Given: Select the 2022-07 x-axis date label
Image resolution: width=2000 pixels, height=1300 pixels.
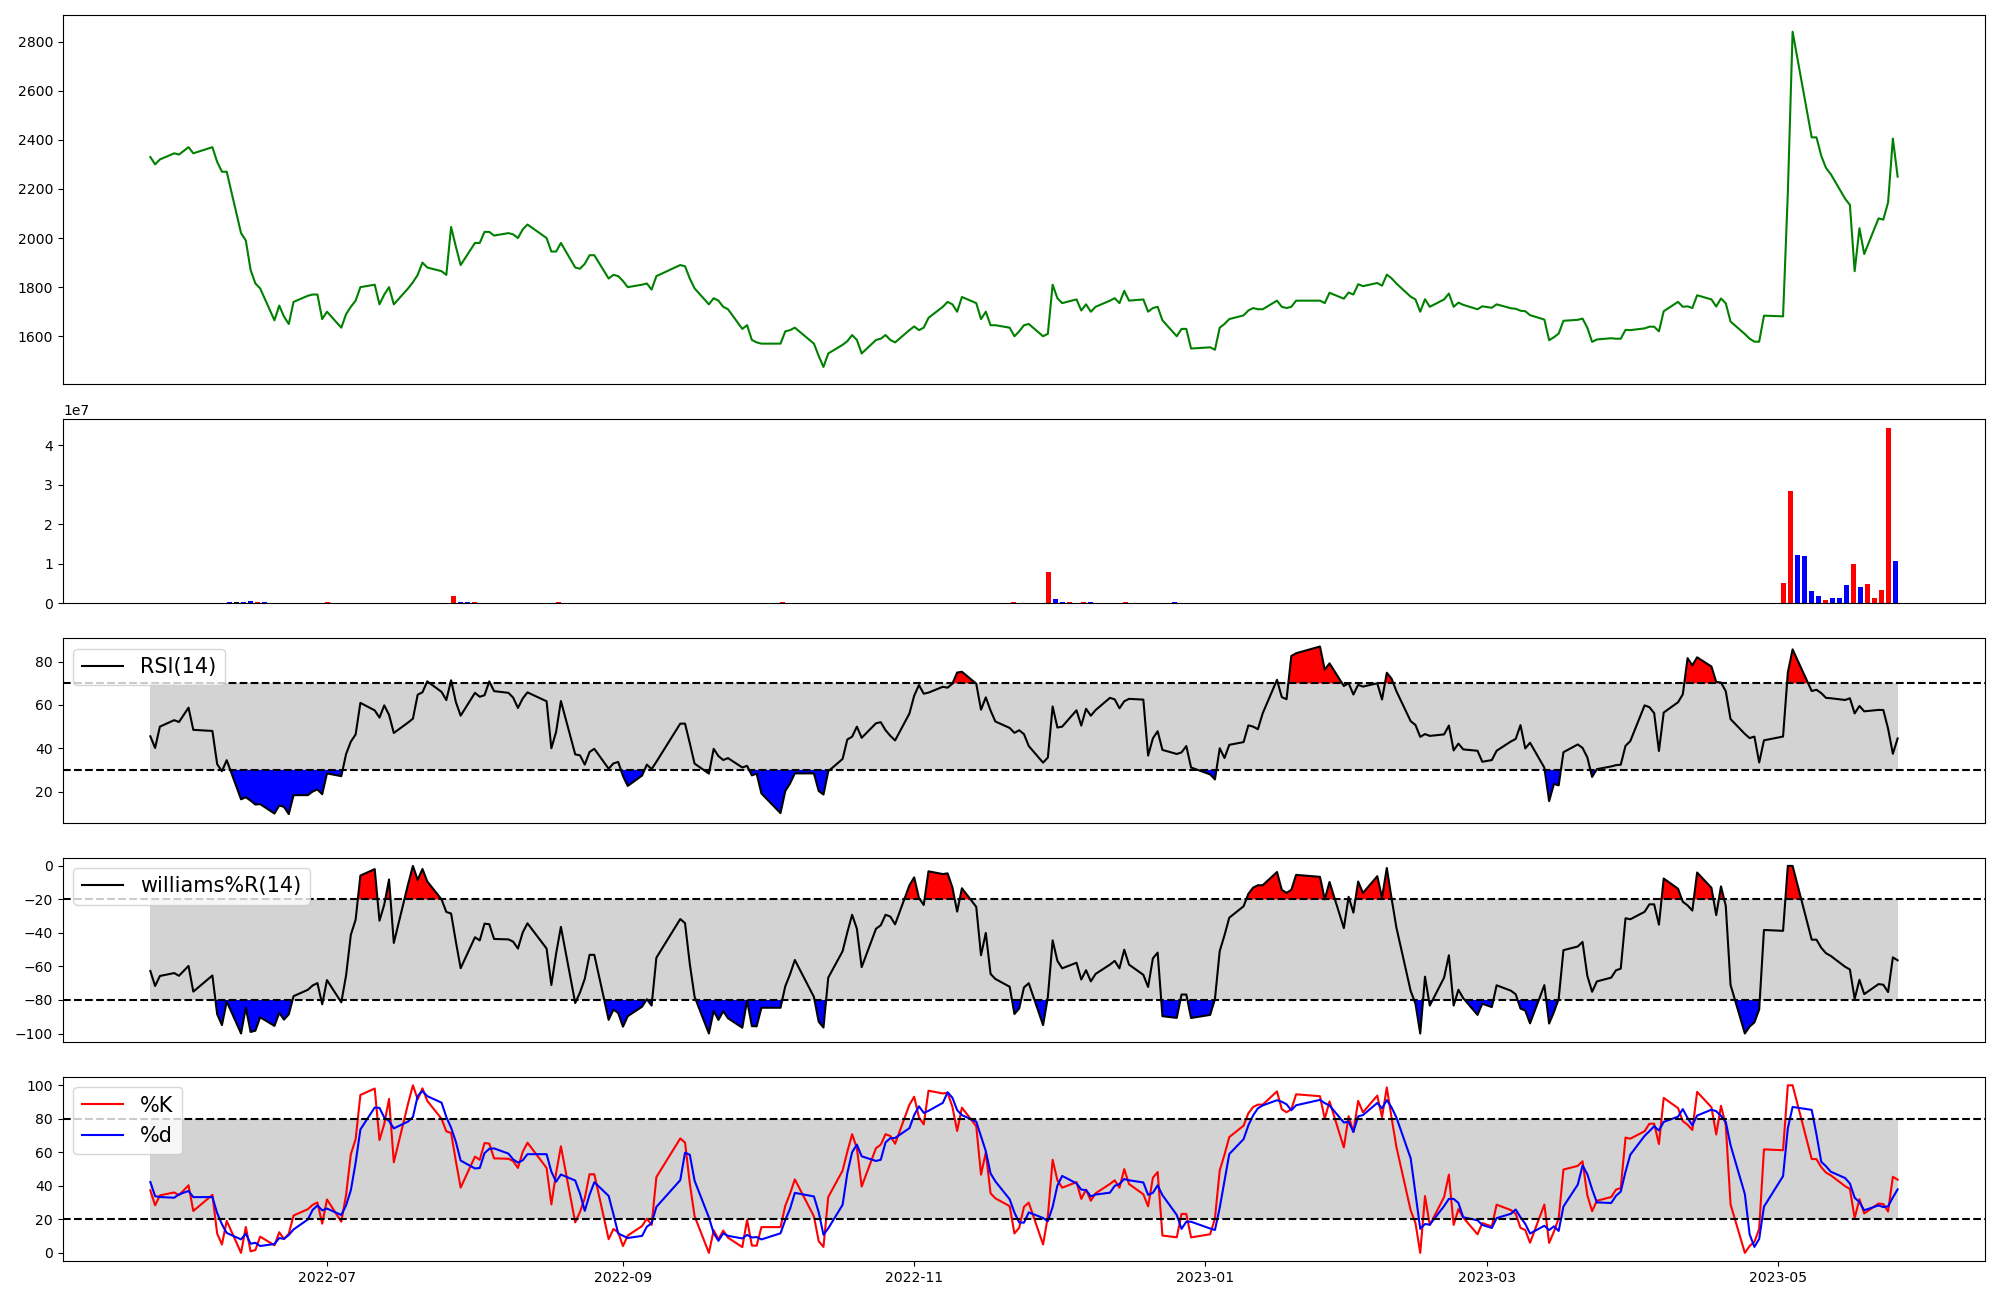Looking at the screenshot, I should 327,1277.
